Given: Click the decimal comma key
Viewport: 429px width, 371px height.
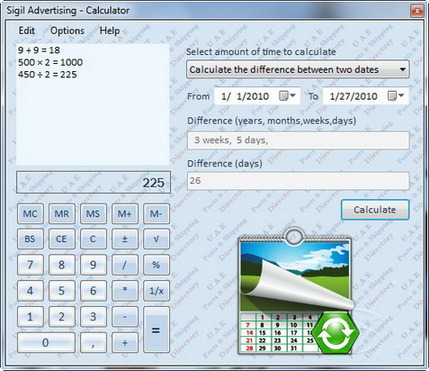Looking at the screenshot, I should pyautogui.click(x=93, y=342).
